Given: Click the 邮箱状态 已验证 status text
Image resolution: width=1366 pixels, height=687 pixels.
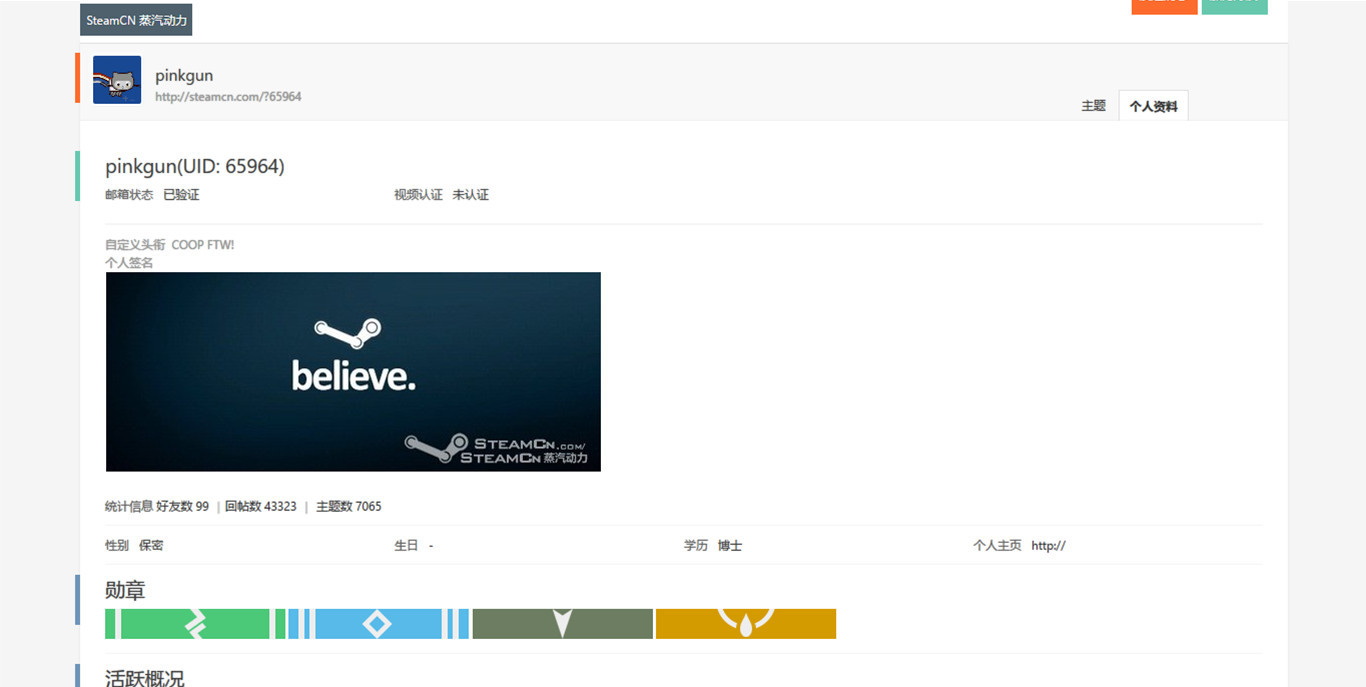Looking at the screenshot, I should [152, 195].
